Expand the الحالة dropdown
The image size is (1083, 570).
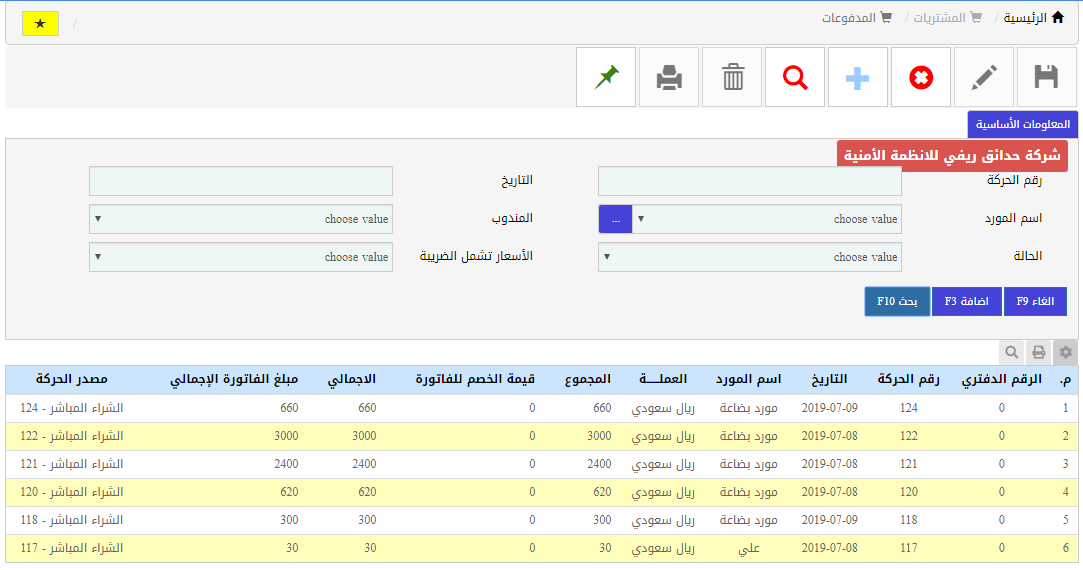tap(750, 257)
